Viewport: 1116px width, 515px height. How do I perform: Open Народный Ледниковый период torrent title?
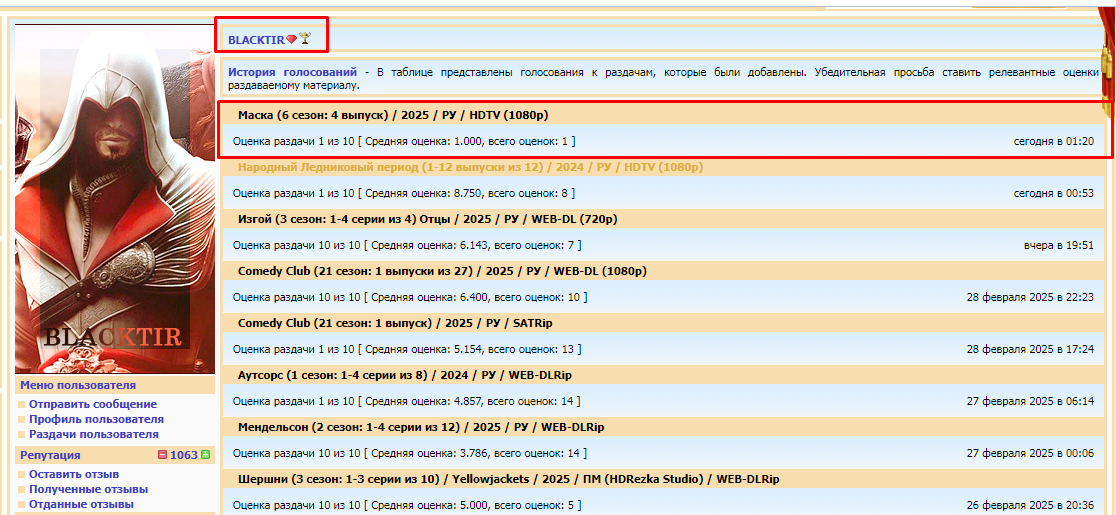click(x=470, y=167)
